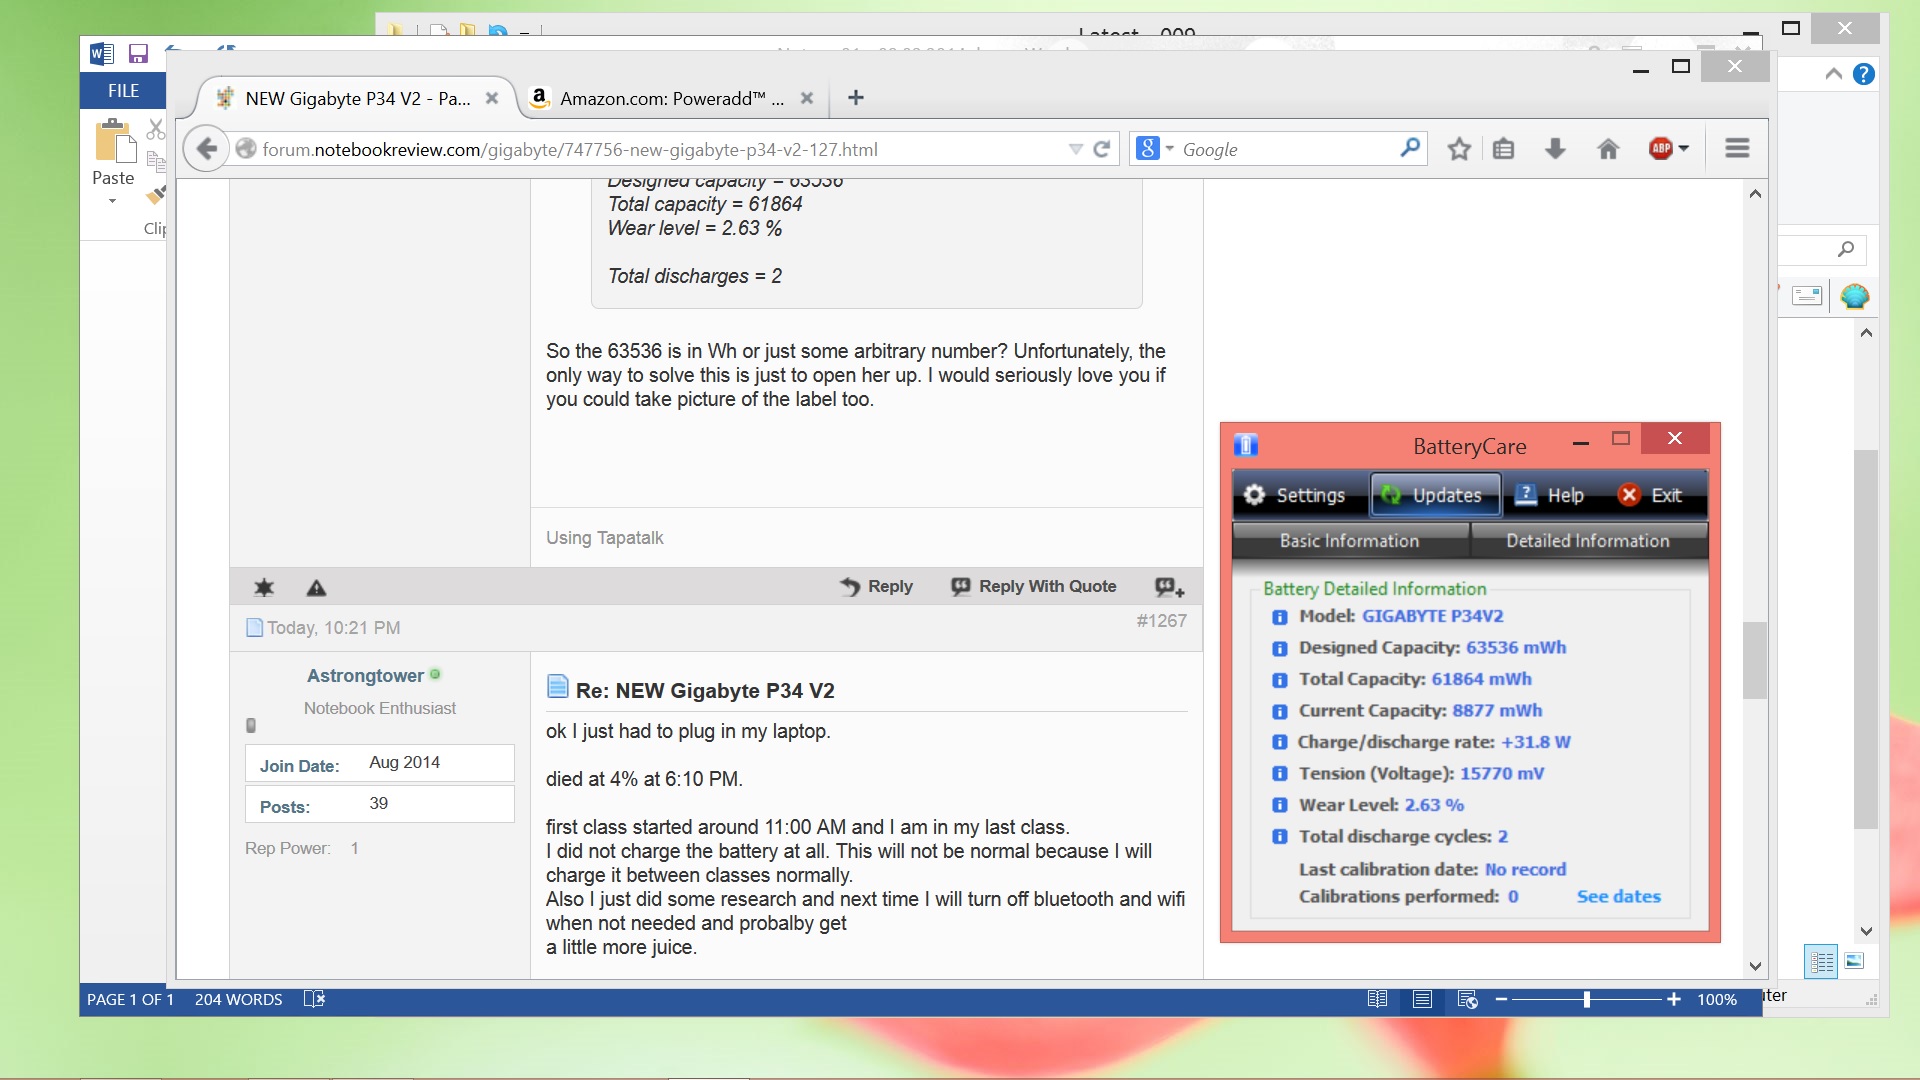Click the Word Save icon
1920x1080 pixels.
coord(138,54)
